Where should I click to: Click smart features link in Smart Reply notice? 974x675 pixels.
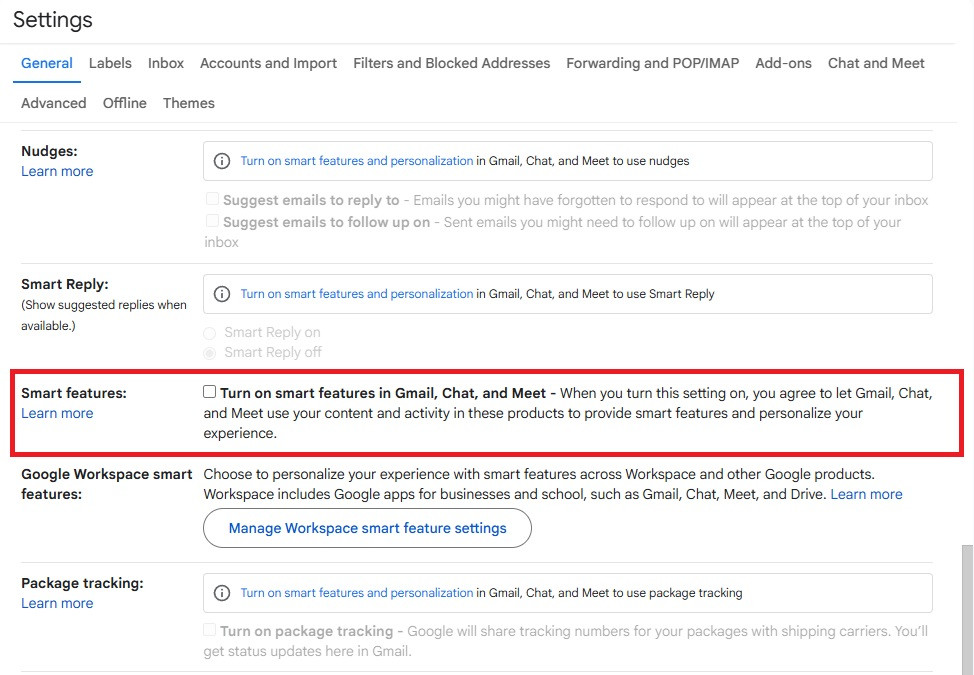point(357,294)
